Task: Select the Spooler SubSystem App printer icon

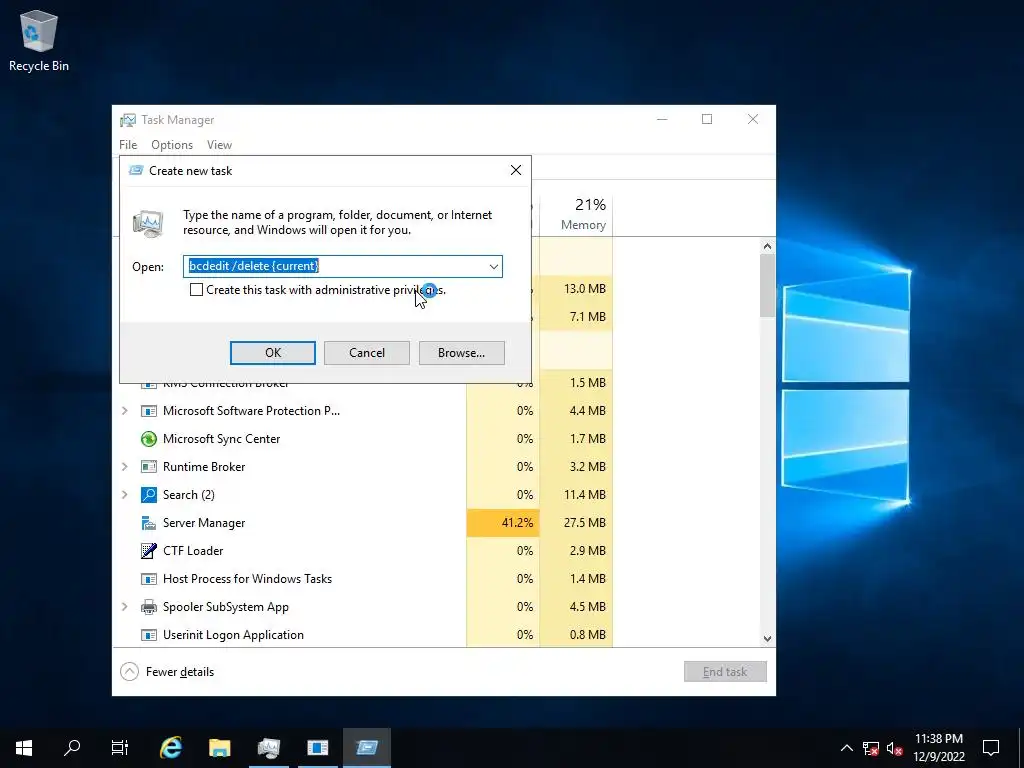Action: point(149,607)
